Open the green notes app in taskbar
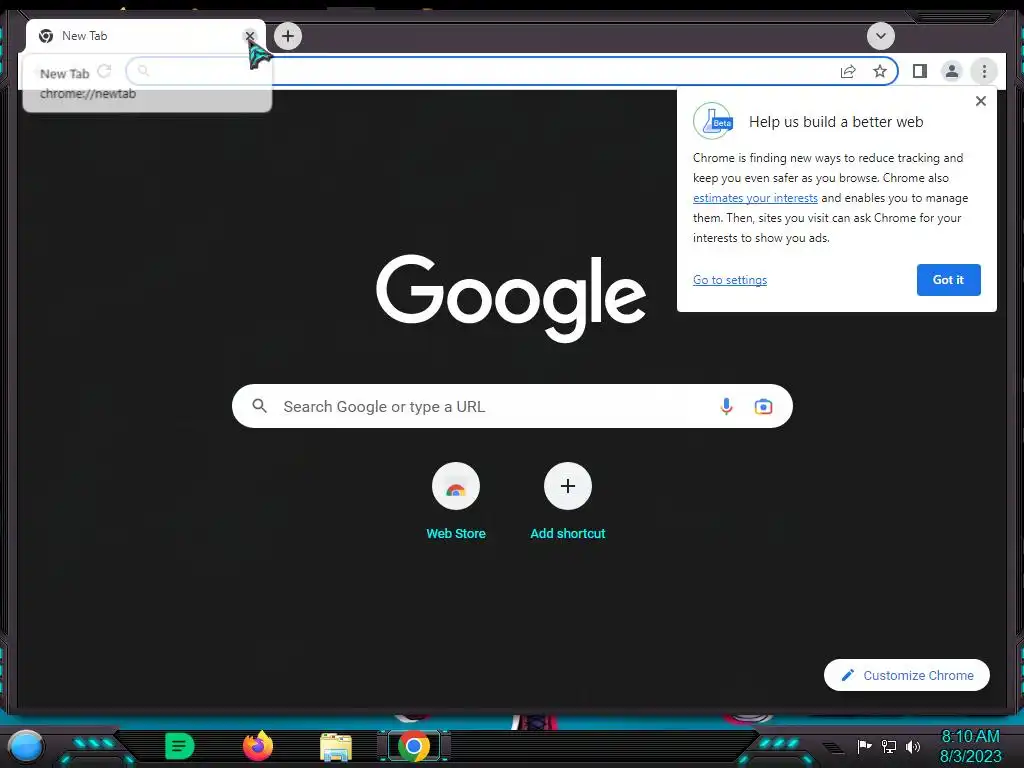 click(179, 746)
